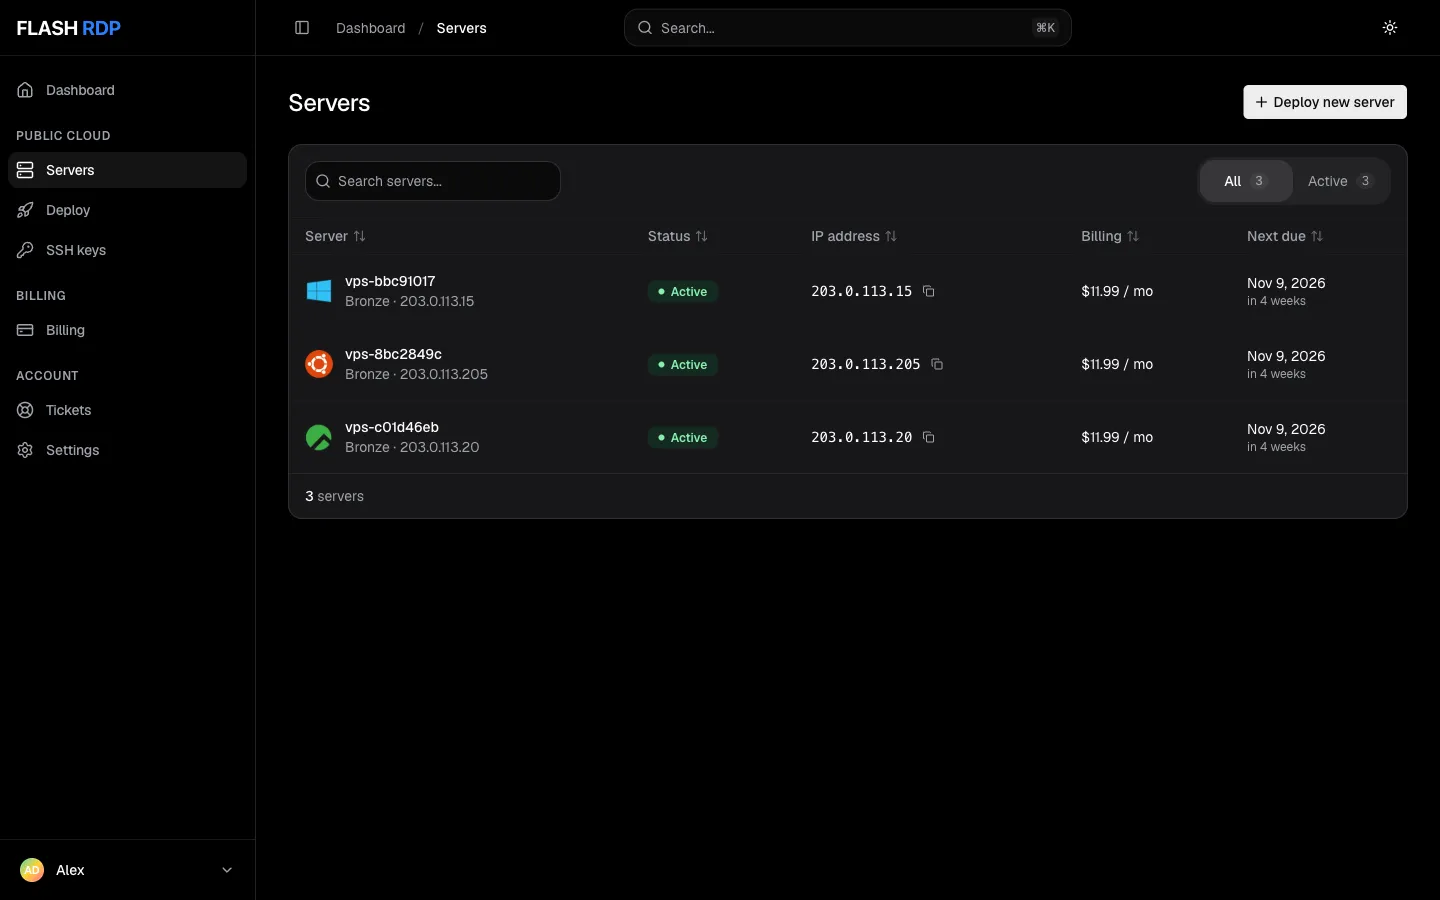The height and width of the screenshot is (900, 1440).
Task: Click the Alex user avatar
Action: (x=32, y=870)
